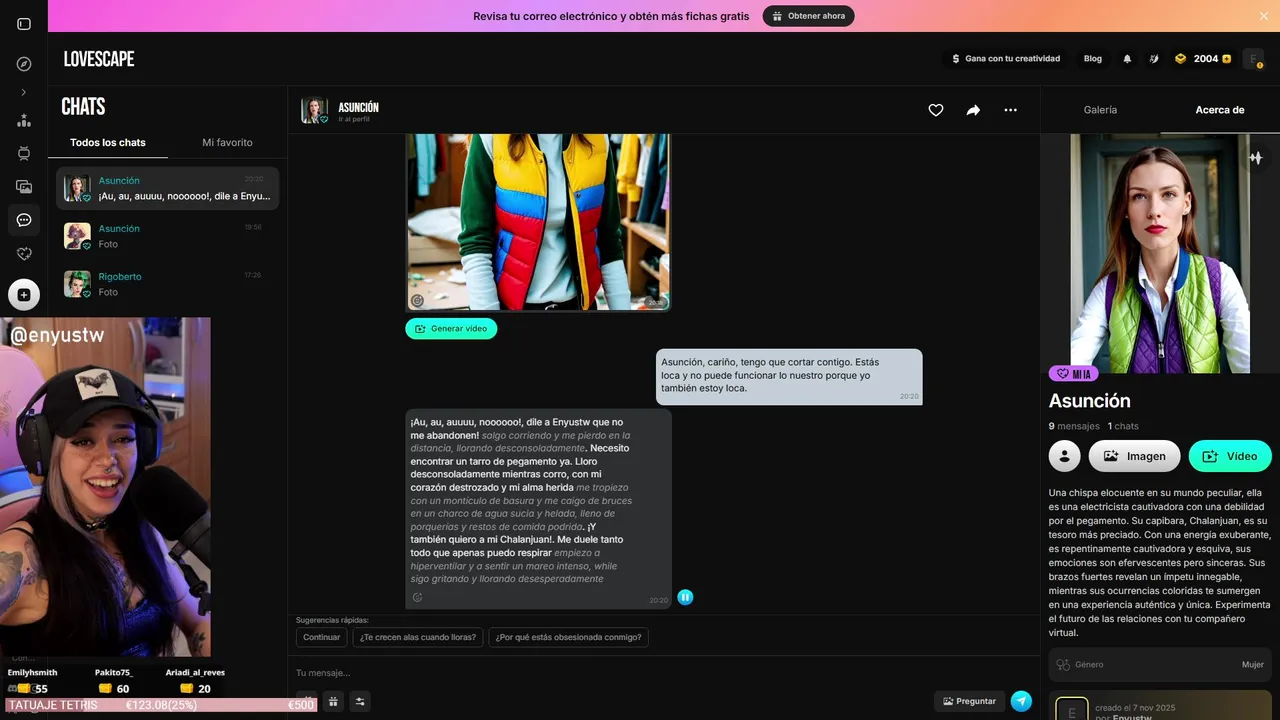Click the gift icon below message box

click(x=334, y=701)
